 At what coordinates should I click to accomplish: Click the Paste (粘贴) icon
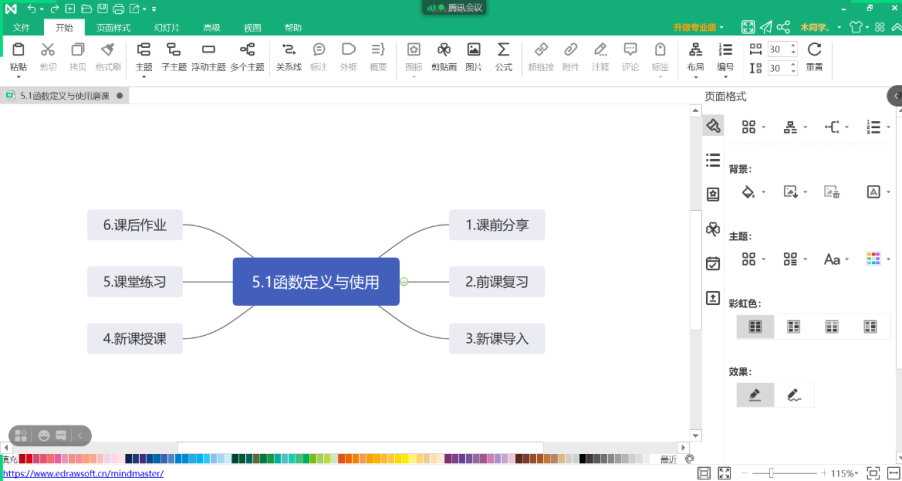(x=18, y=49)
